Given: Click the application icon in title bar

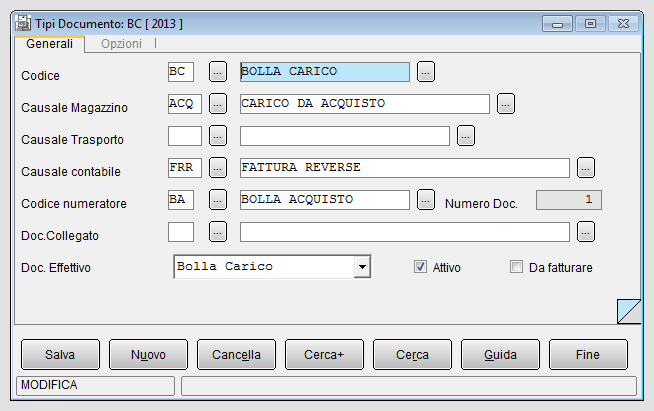Looking at the screenshot, I should click(x=23, y=23).
